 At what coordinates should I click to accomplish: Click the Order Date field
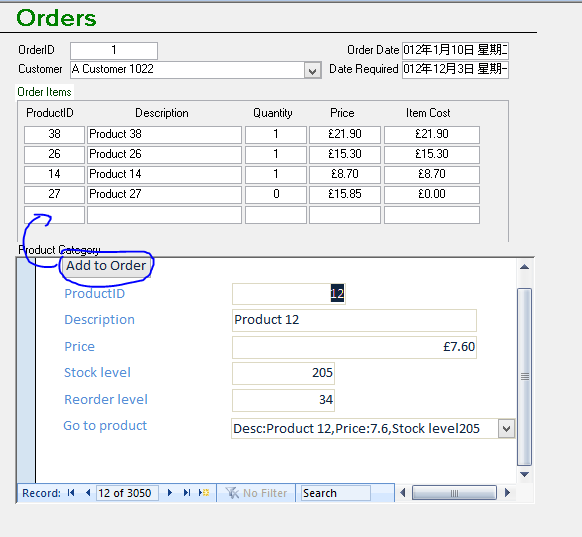pos(455,50)
